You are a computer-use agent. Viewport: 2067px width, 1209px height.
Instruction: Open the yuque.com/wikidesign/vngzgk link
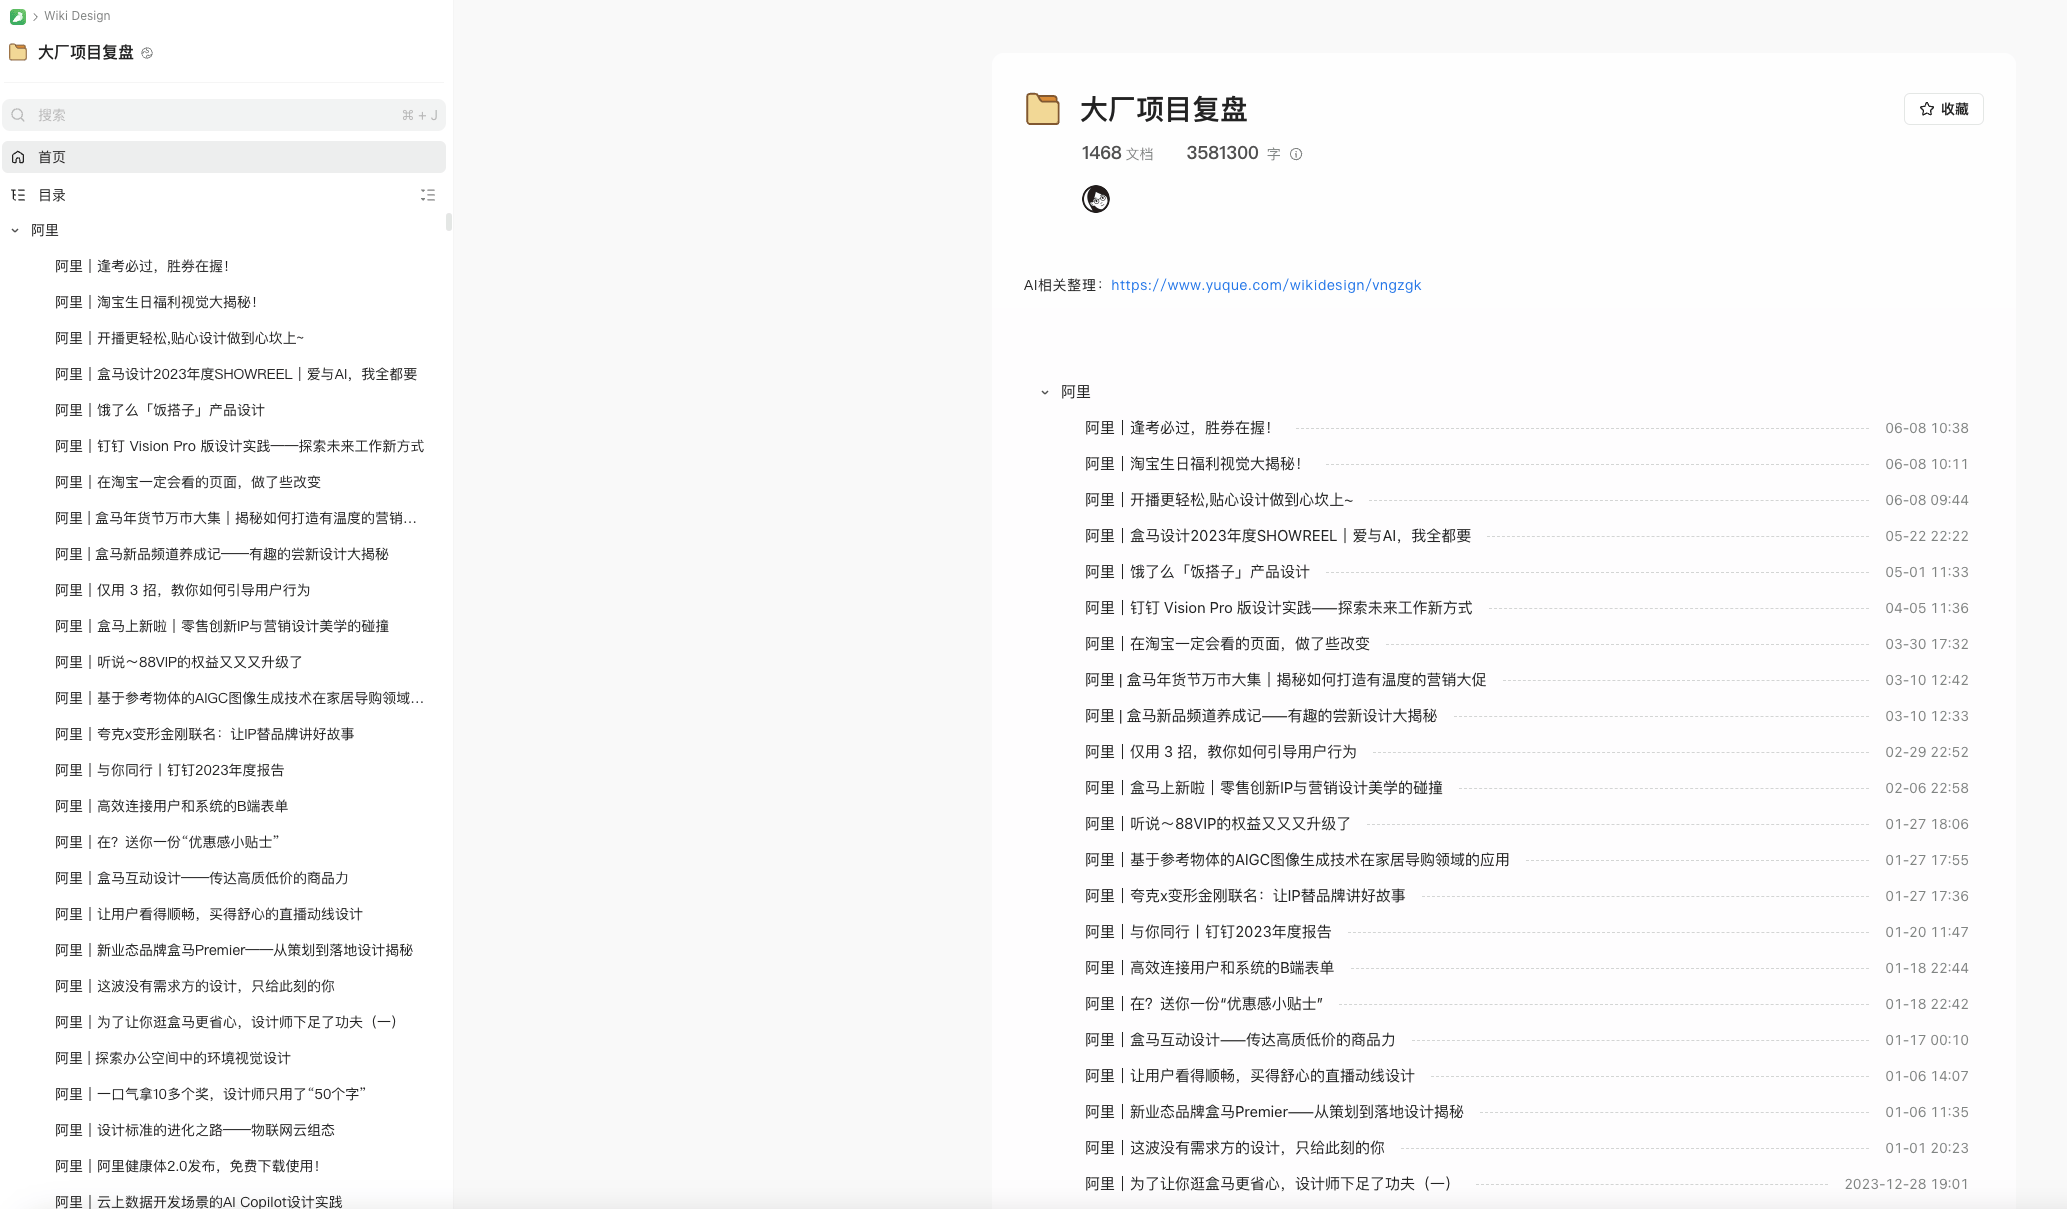tap(1266, 285)
